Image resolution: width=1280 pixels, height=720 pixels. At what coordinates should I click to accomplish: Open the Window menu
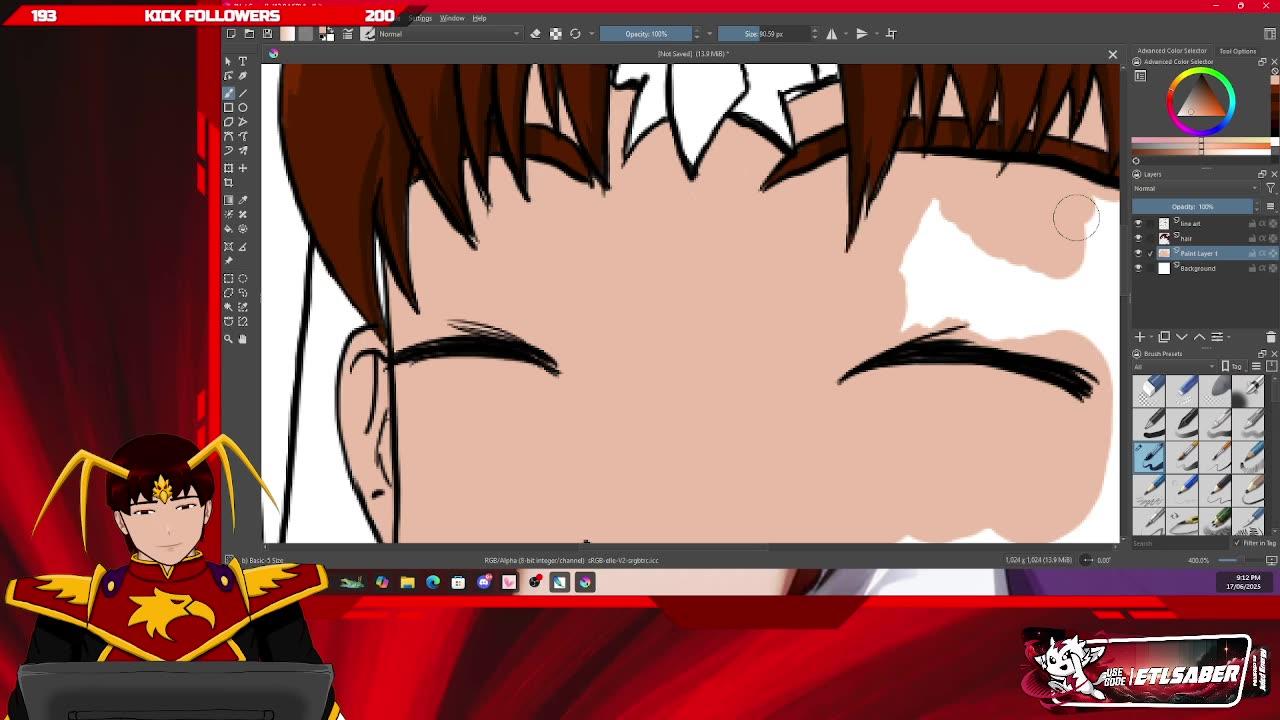click(x=452, y=18)
